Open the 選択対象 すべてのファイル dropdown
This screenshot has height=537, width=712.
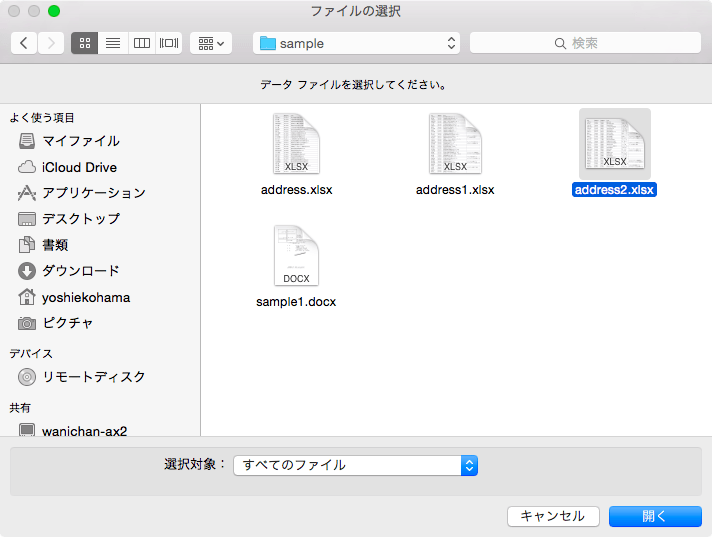click(356, 465)
